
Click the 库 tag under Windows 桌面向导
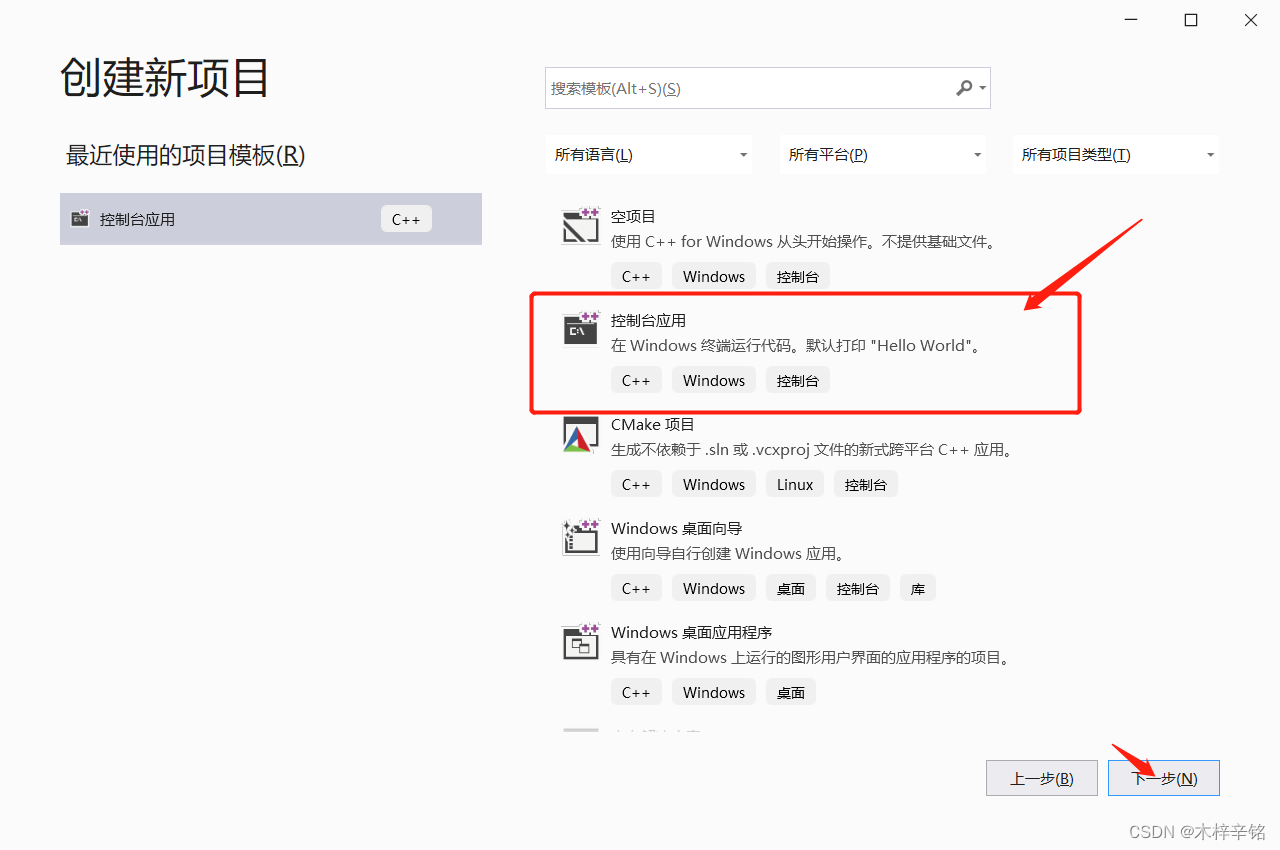pyautogui.click(x=918, y=588)
